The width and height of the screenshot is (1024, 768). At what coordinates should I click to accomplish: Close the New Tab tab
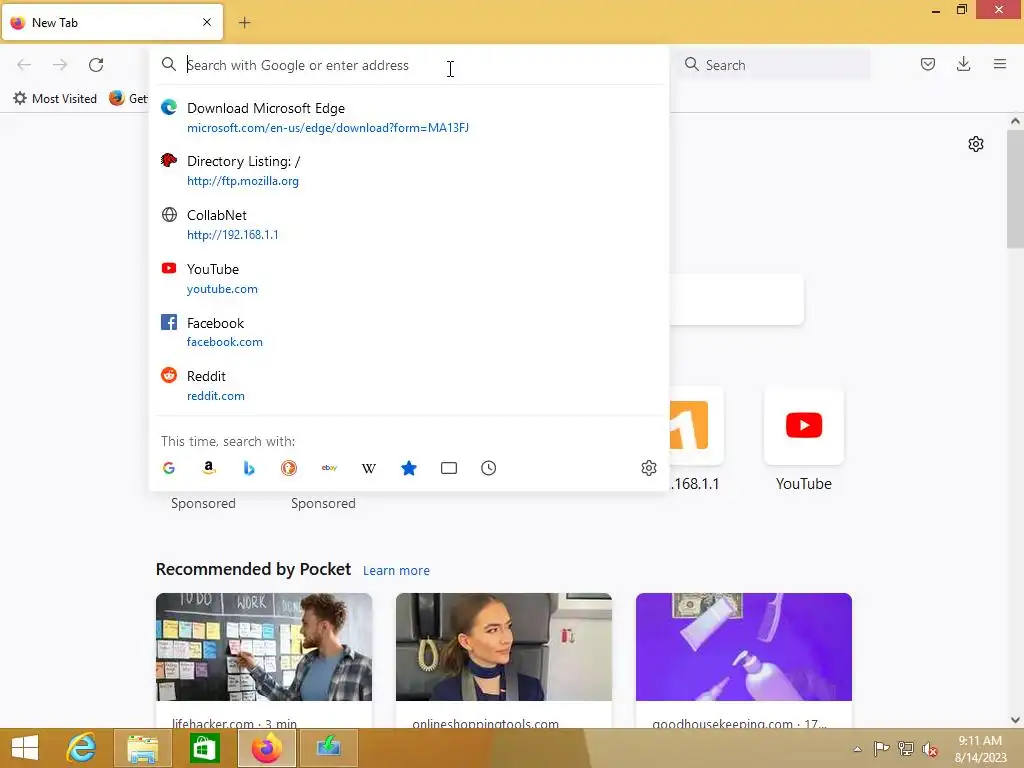click(207, 22)
